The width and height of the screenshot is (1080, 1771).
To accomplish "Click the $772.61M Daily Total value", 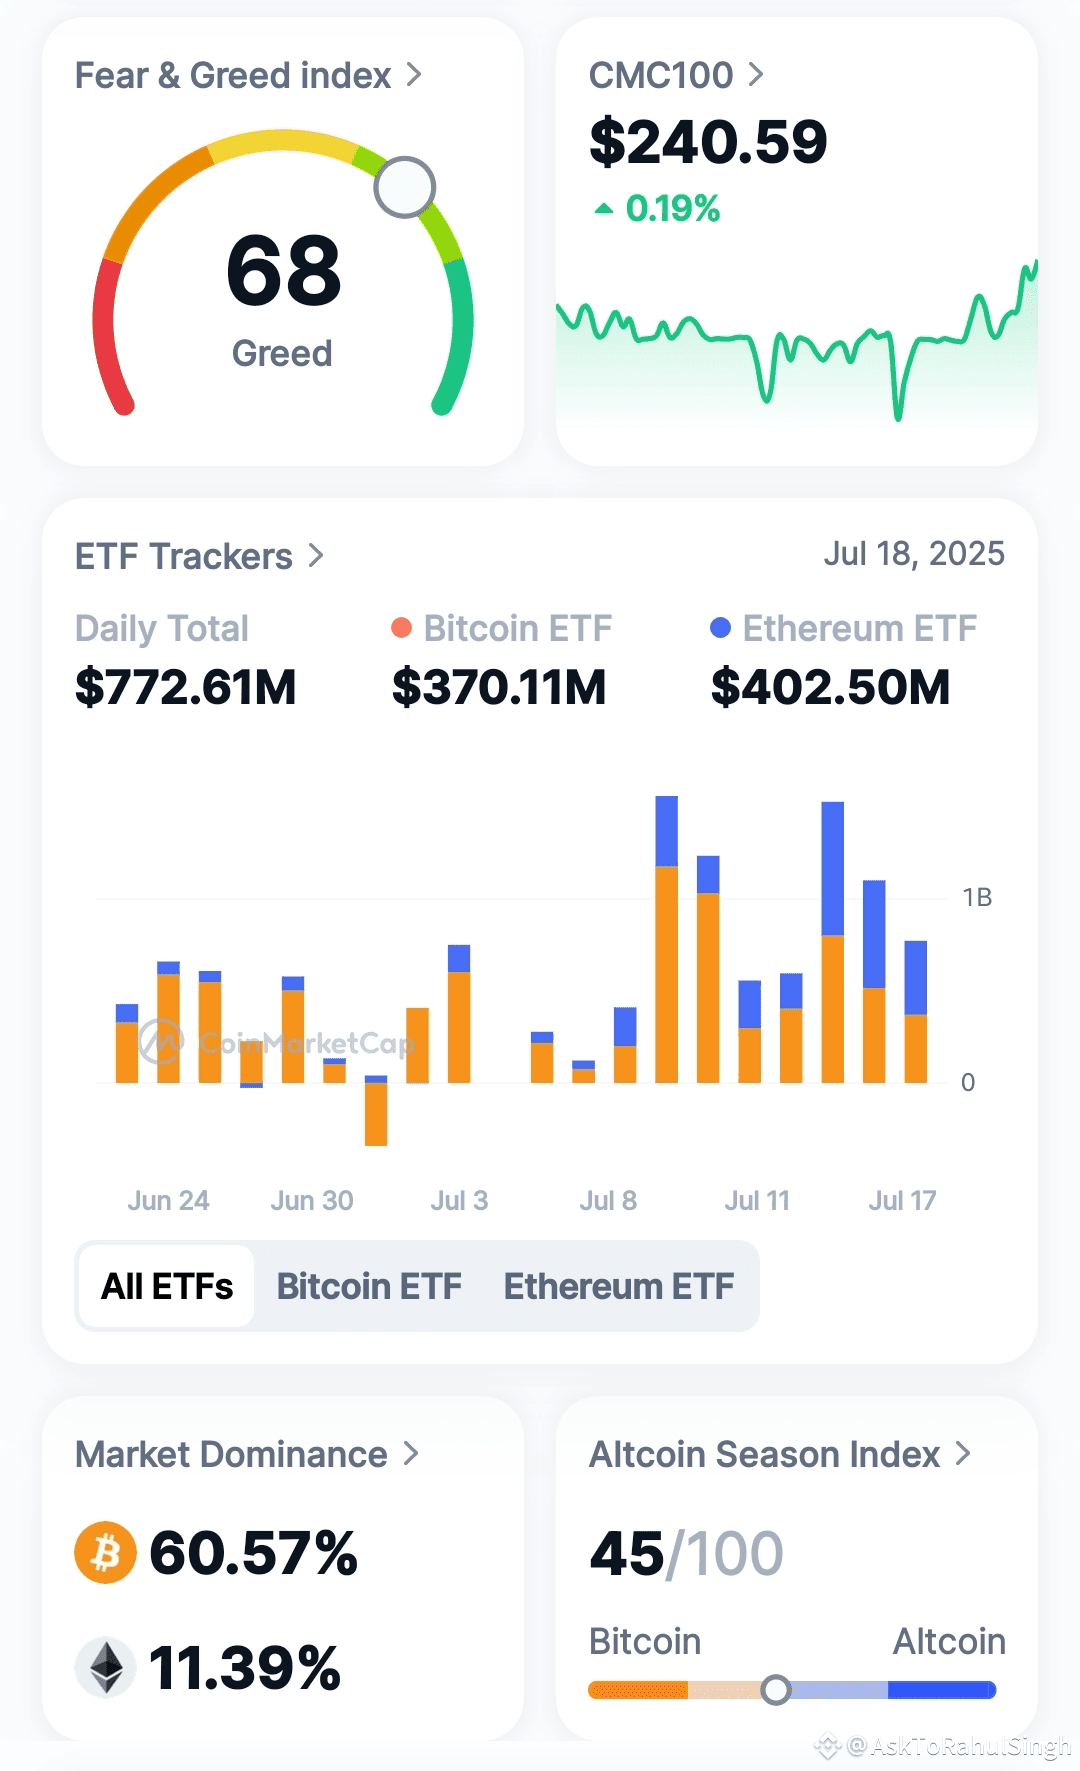I will [186, 687].
